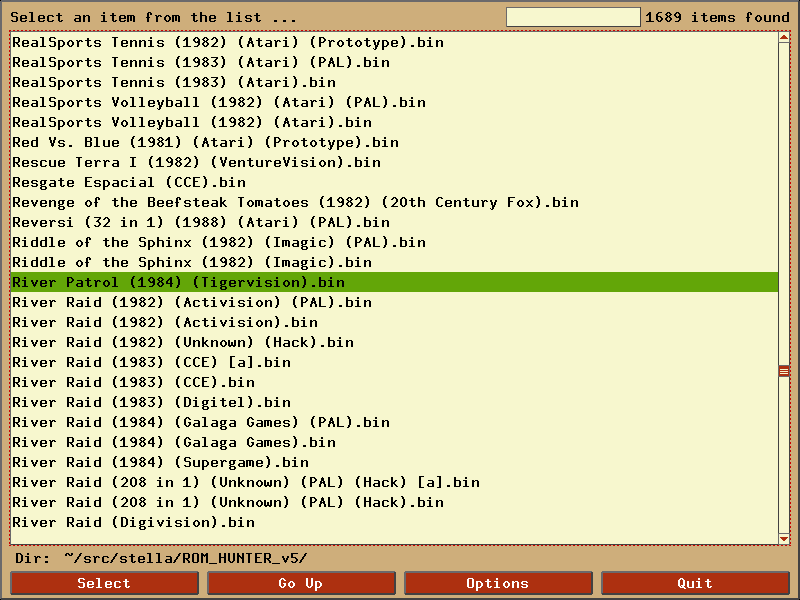Select RealSports Tennis (1982) Prototype entry
Viewport: 800px width, 600px height.
tap(228, 42)
